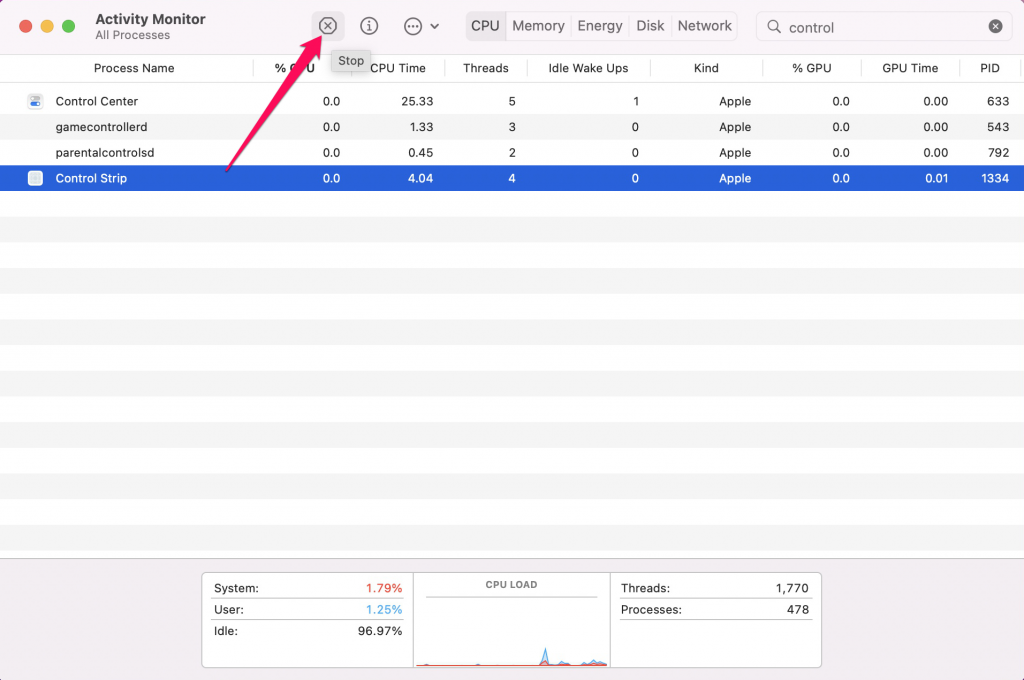This screenshot has width=1024, height=680.
Task: Click the search field containing 'control'
Action: click(x=884, y=27)
